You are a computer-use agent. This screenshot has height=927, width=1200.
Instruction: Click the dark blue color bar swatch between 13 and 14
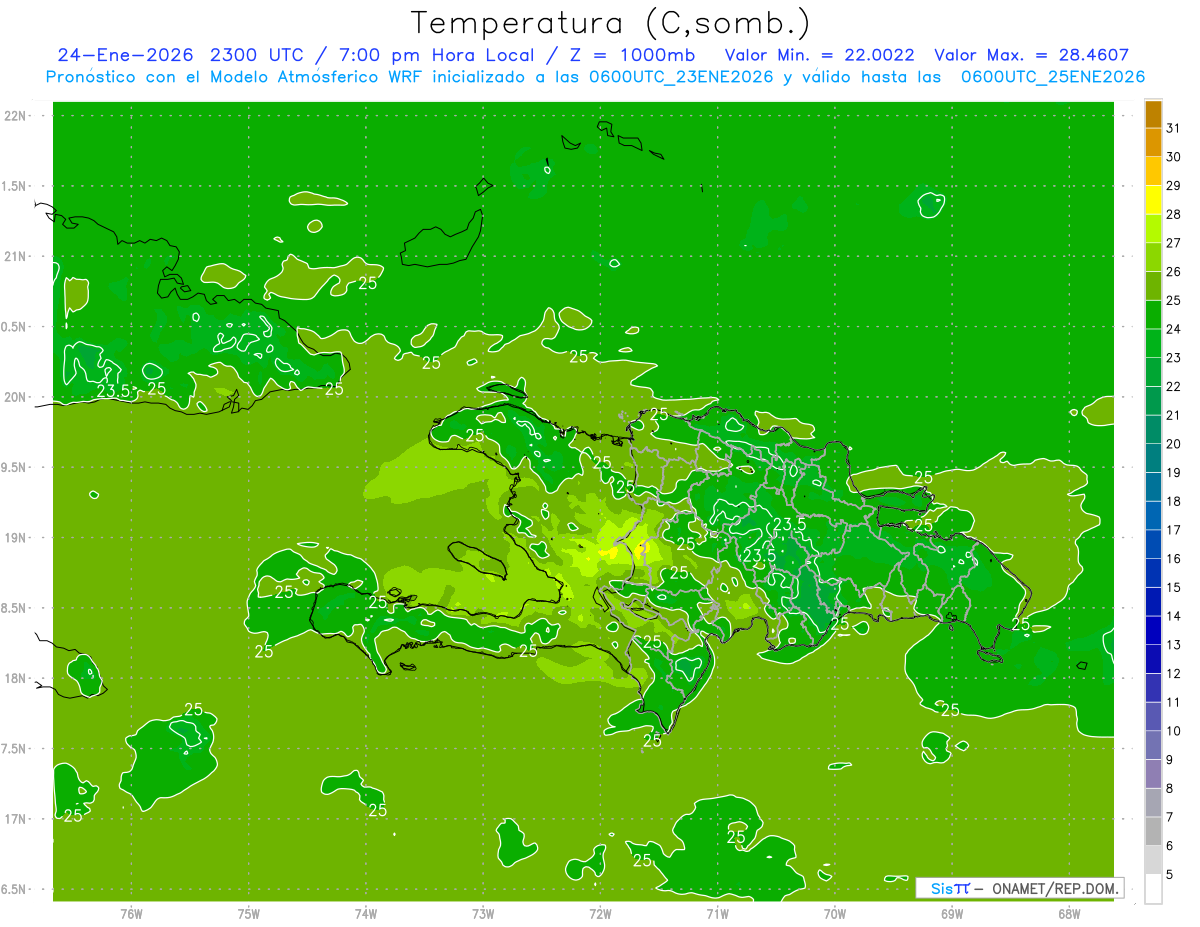[x=1153, y=630]
